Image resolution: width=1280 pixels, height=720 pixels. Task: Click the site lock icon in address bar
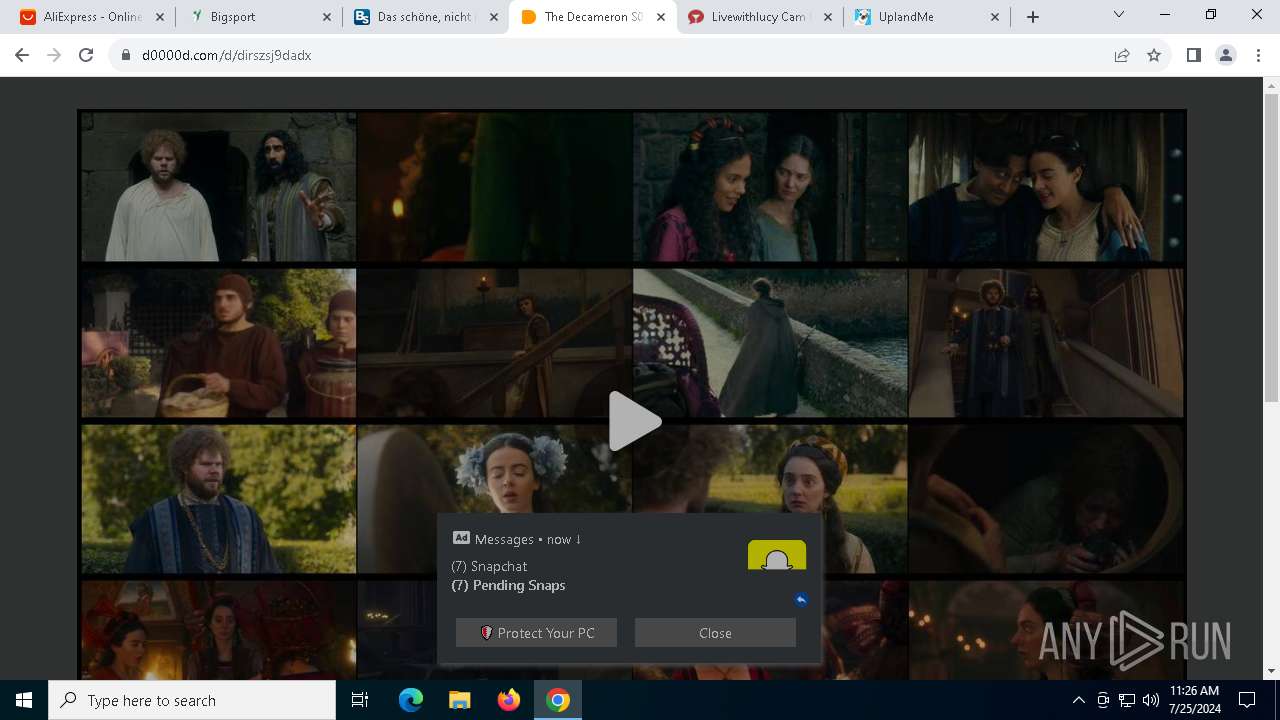tap(126, 56)
